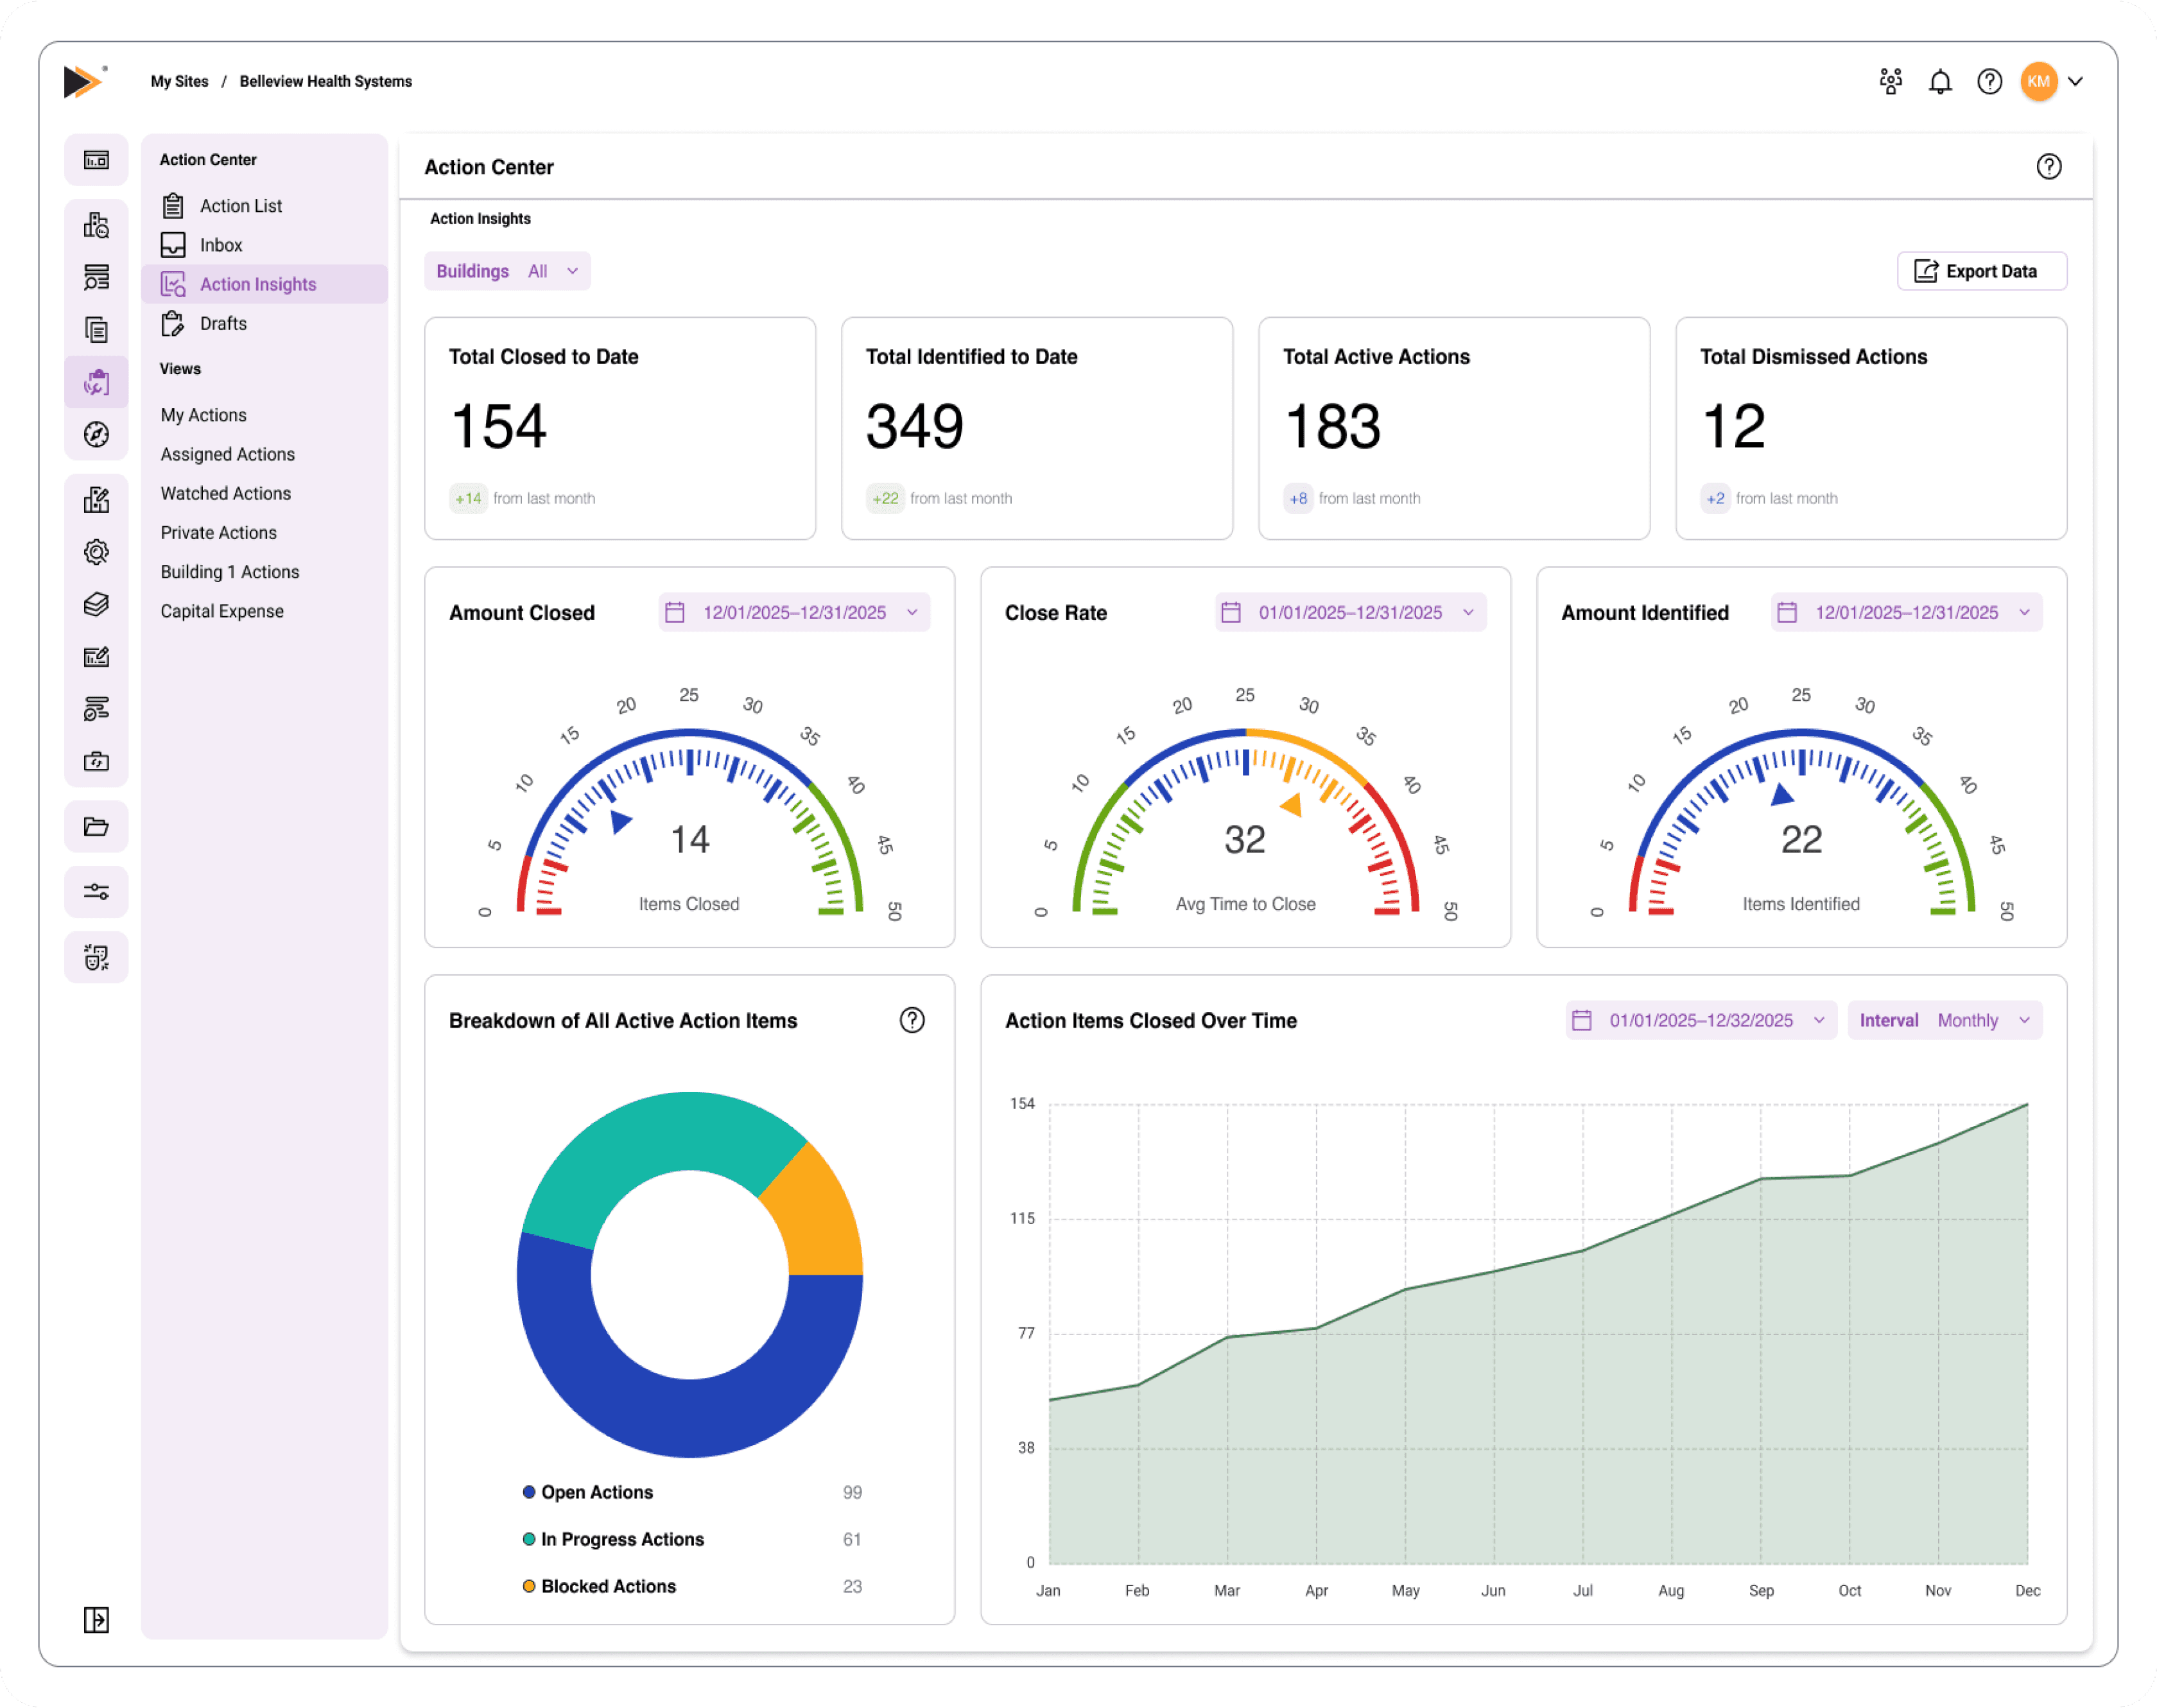Click the Breakdown chart help icon
Viewport: 2157px width, 1708px height.
[911, 1020]
